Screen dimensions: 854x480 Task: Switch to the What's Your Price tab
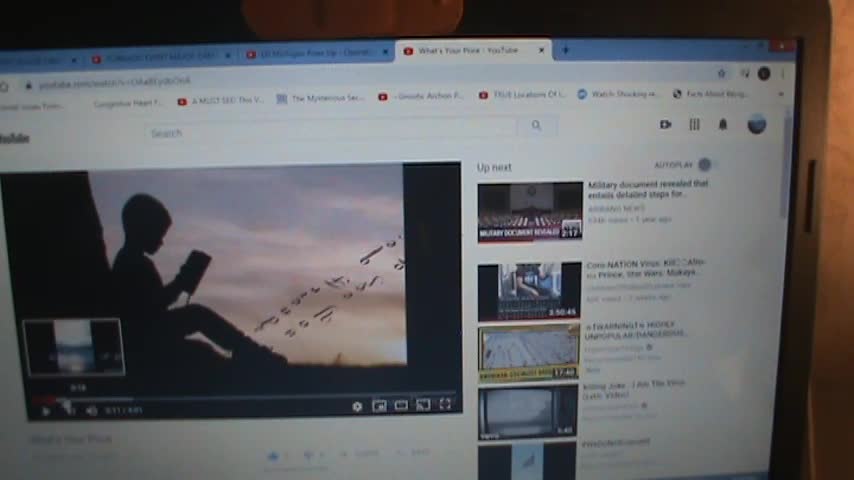473,50
